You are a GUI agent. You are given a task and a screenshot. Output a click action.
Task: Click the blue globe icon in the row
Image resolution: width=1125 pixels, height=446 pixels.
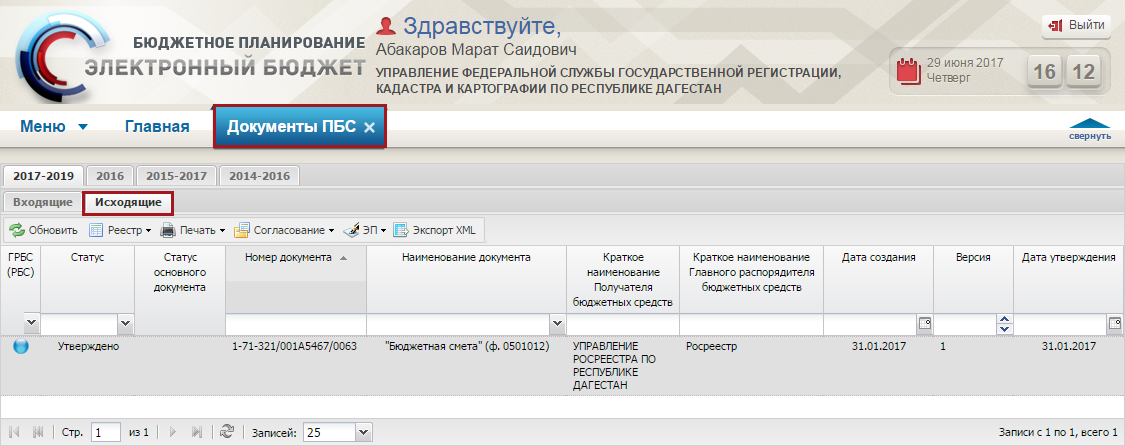(x=21, y=346)
